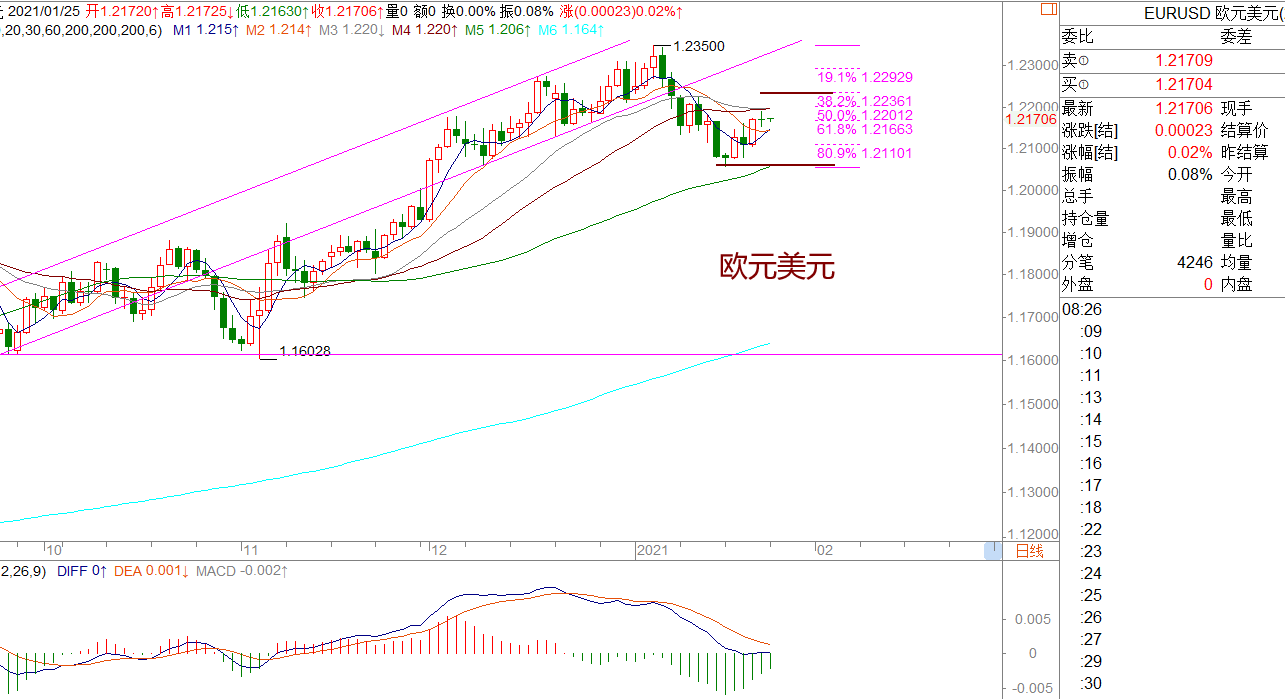Select the 最高 label in quote panel
The width and height of the screenshot is (1285, 699).
pos(1237,196)
